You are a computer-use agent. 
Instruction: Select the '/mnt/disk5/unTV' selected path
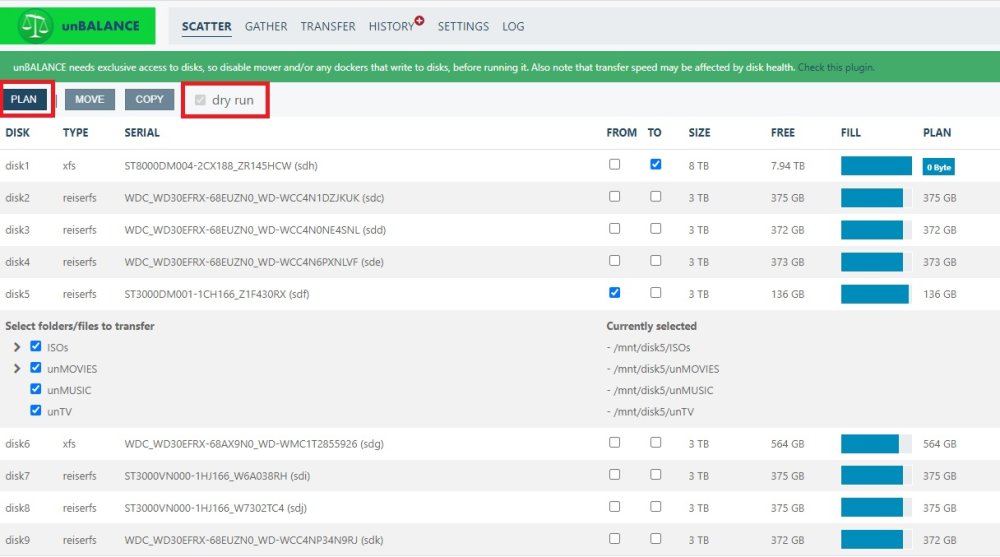653,412
